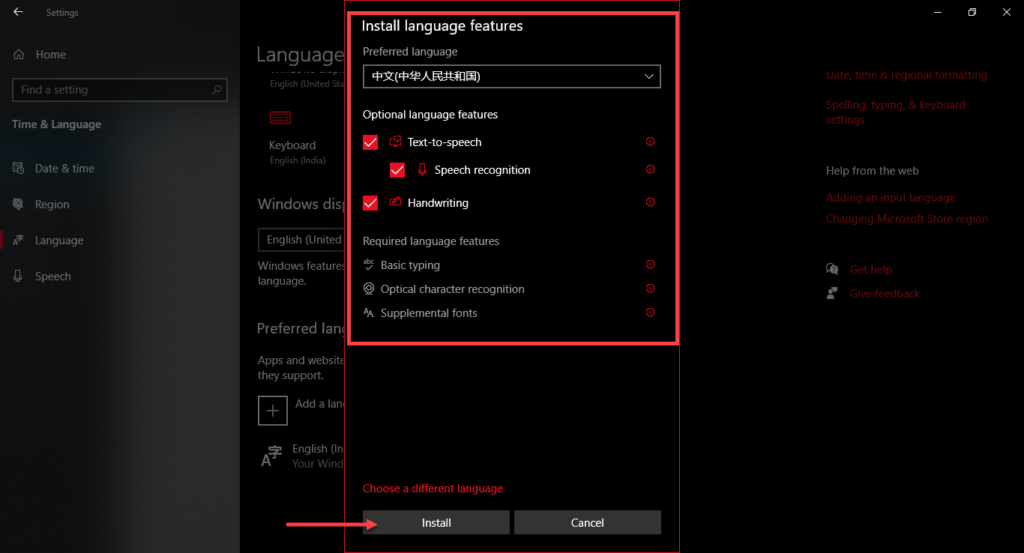Open the Speech microphone icon
This screenshot has height=553, width=1024.
pos(18,276)
